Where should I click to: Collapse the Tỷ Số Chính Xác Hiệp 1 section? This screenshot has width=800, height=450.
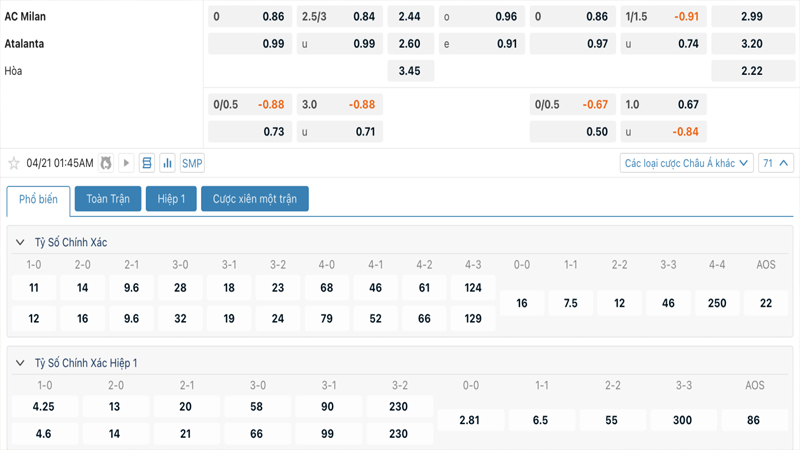(20, 363)
